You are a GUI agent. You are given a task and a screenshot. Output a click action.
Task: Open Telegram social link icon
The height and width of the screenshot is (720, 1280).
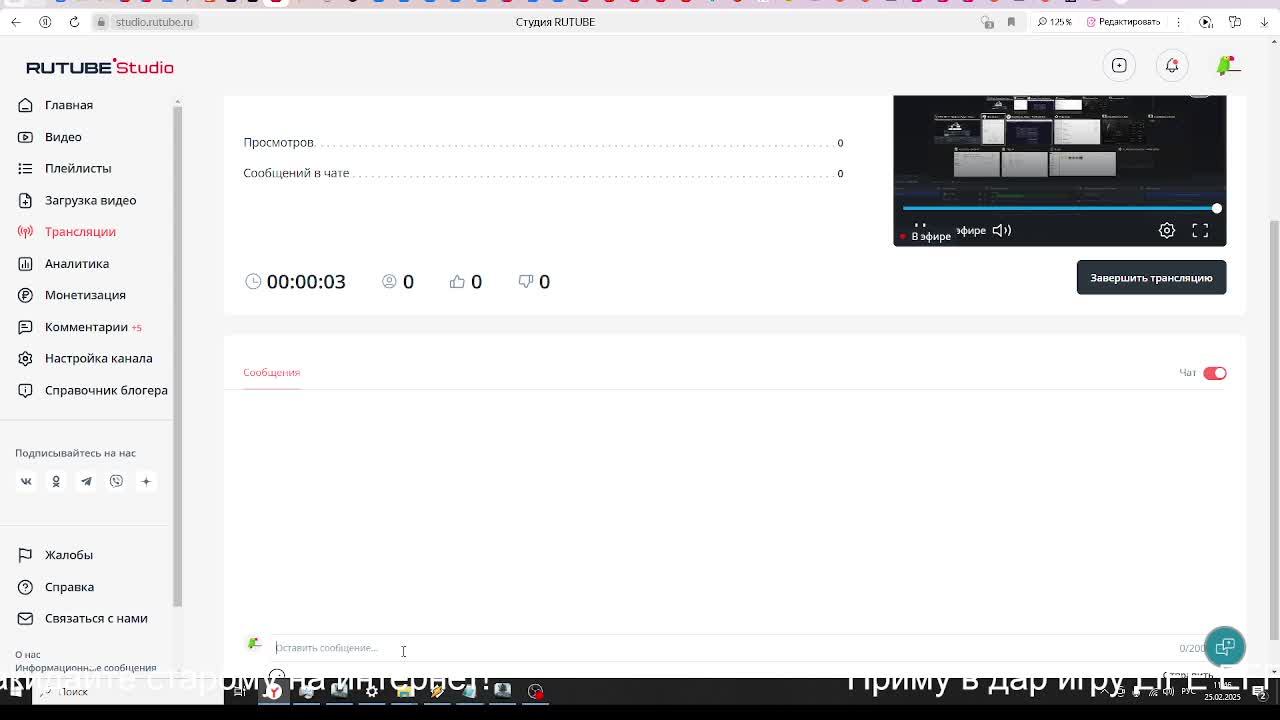click(x=86, y=482)
